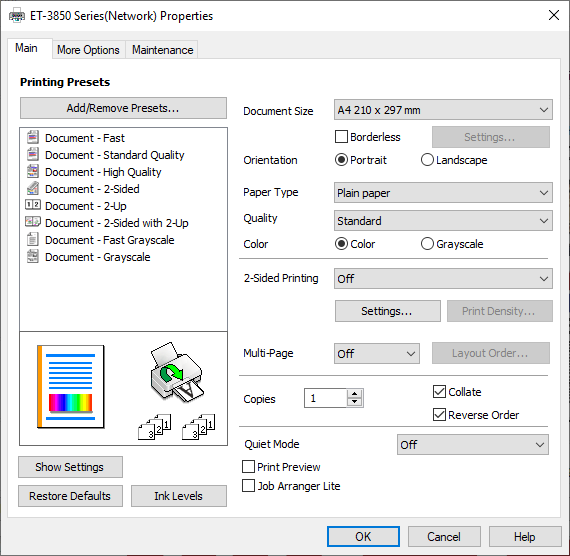Screen dimensions: 570x556
Task: Click the right collated pages icon in the preview pane
Action: tap(198, 427)
